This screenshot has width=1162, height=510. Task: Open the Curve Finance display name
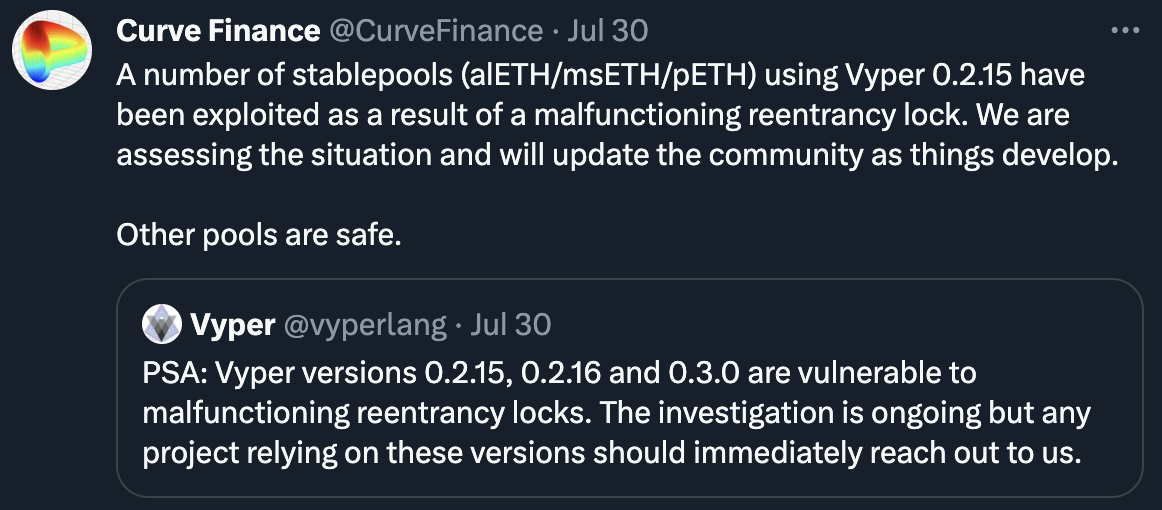coord(218,31)
